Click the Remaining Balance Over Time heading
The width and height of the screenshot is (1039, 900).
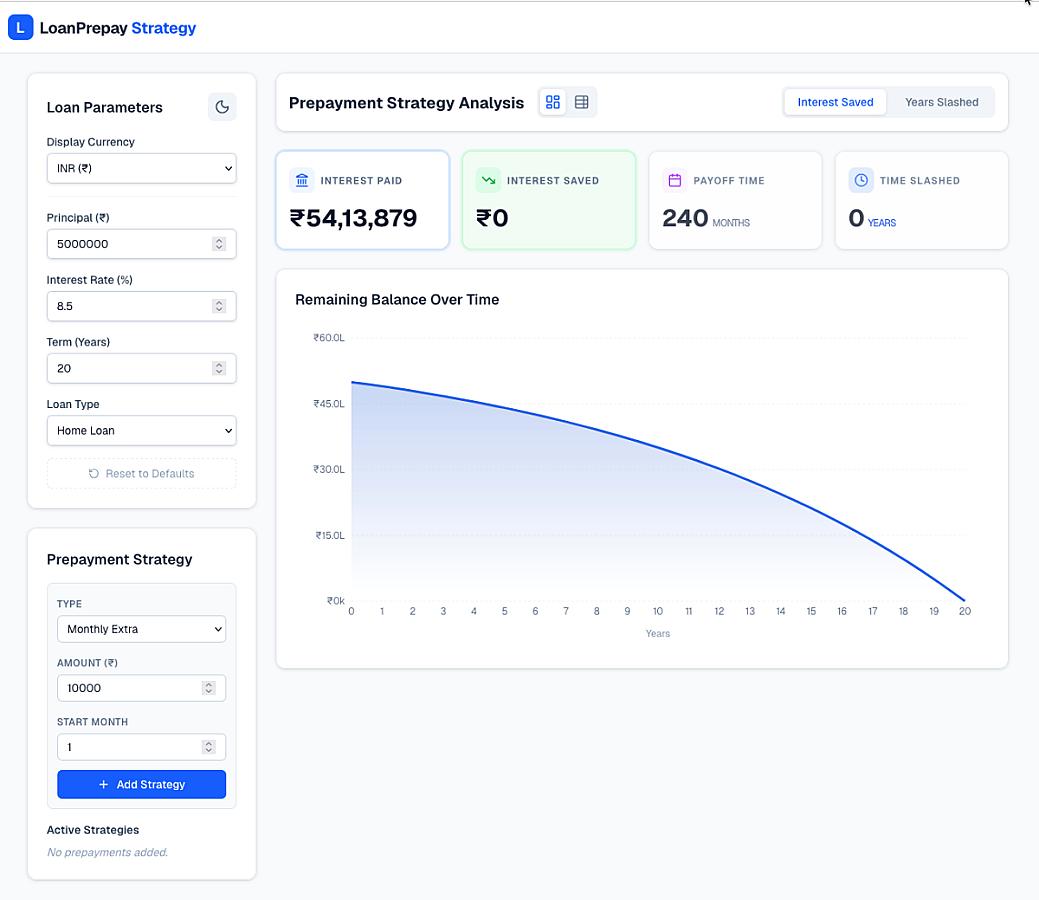coord(397,300)
